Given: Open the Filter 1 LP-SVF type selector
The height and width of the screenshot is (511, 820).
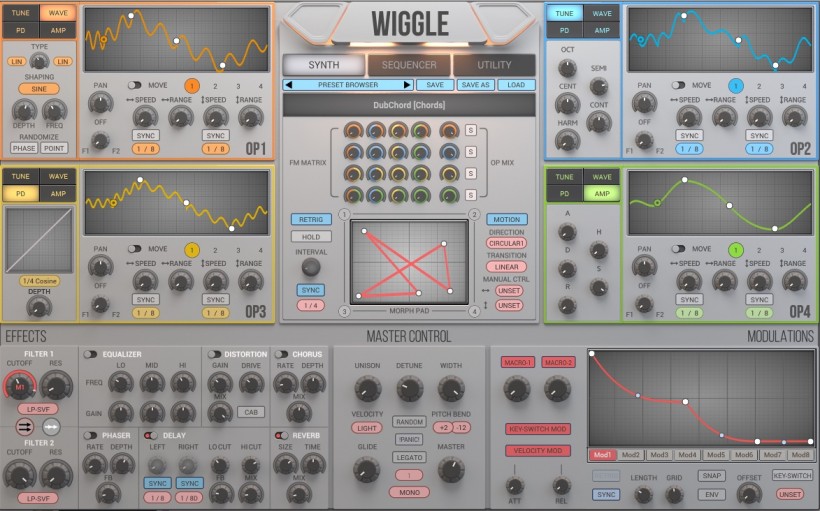Looking at the screenshot, I should 36,408.
